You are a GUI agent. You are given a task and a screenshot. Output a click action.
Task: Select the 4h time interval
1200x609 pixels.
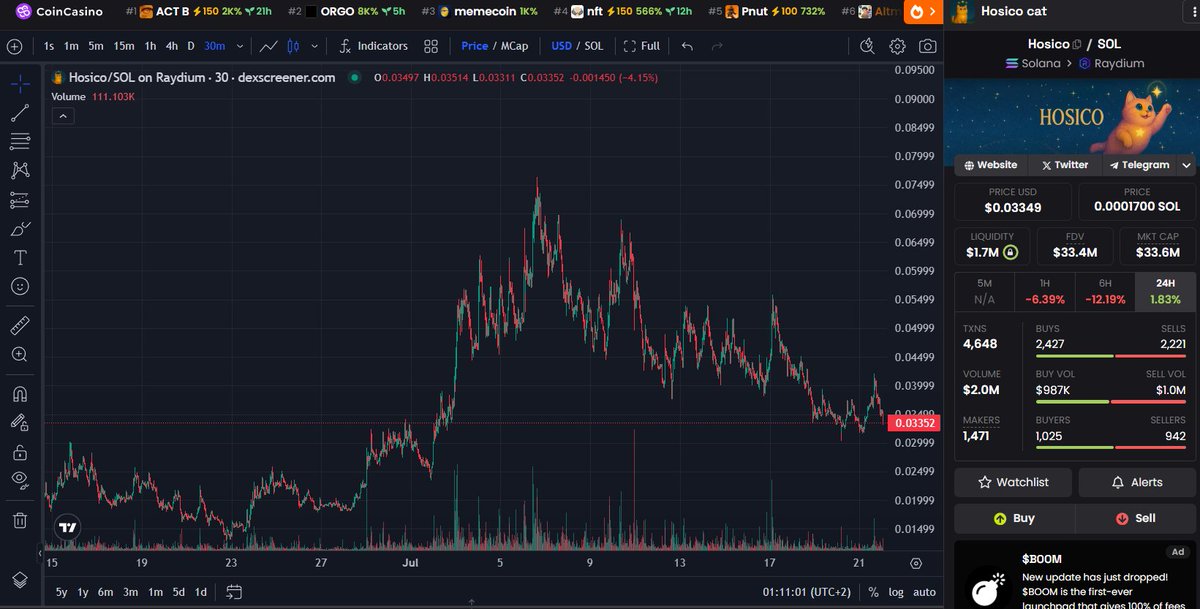[x=172, y=46]
